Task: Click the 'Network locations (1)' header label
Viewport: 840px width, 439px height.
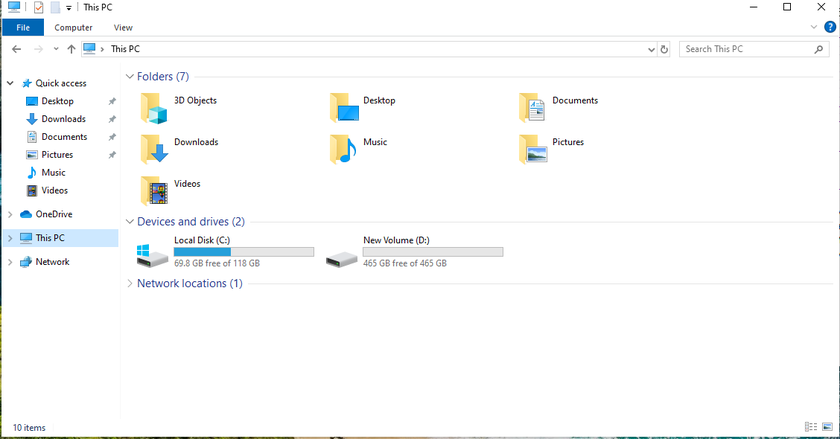Action: coord(190,284)
